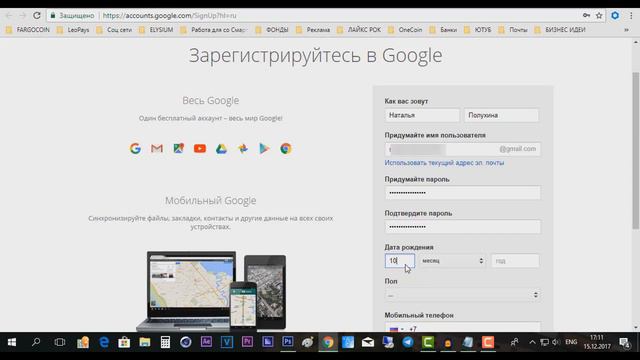Open the 'Соц сети' bookmarks folder
This screenshot has width=640, height=360.
114,30
